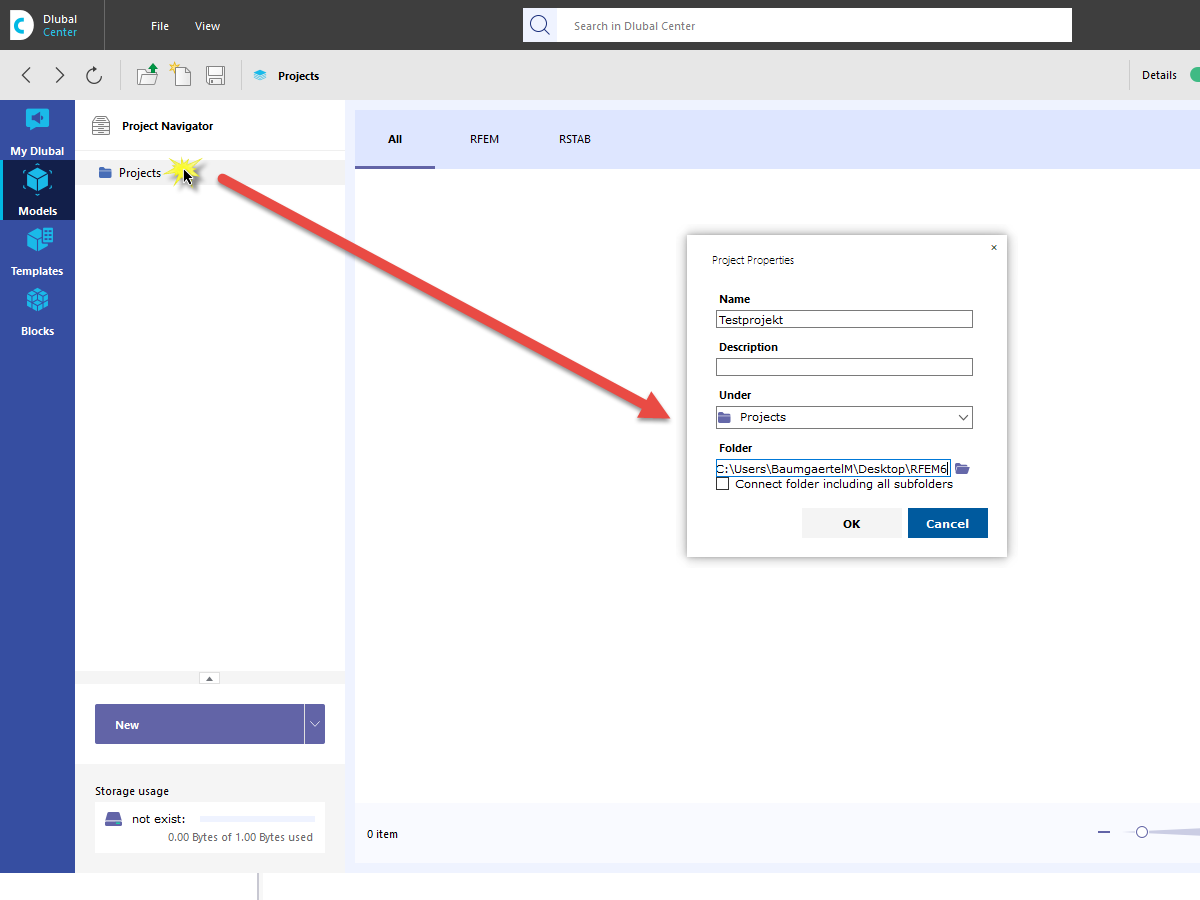1200x900 pixels.
Task: Focus the Search in Dlubal Center field
Action: pyautogui.click(x=814, y=25)
